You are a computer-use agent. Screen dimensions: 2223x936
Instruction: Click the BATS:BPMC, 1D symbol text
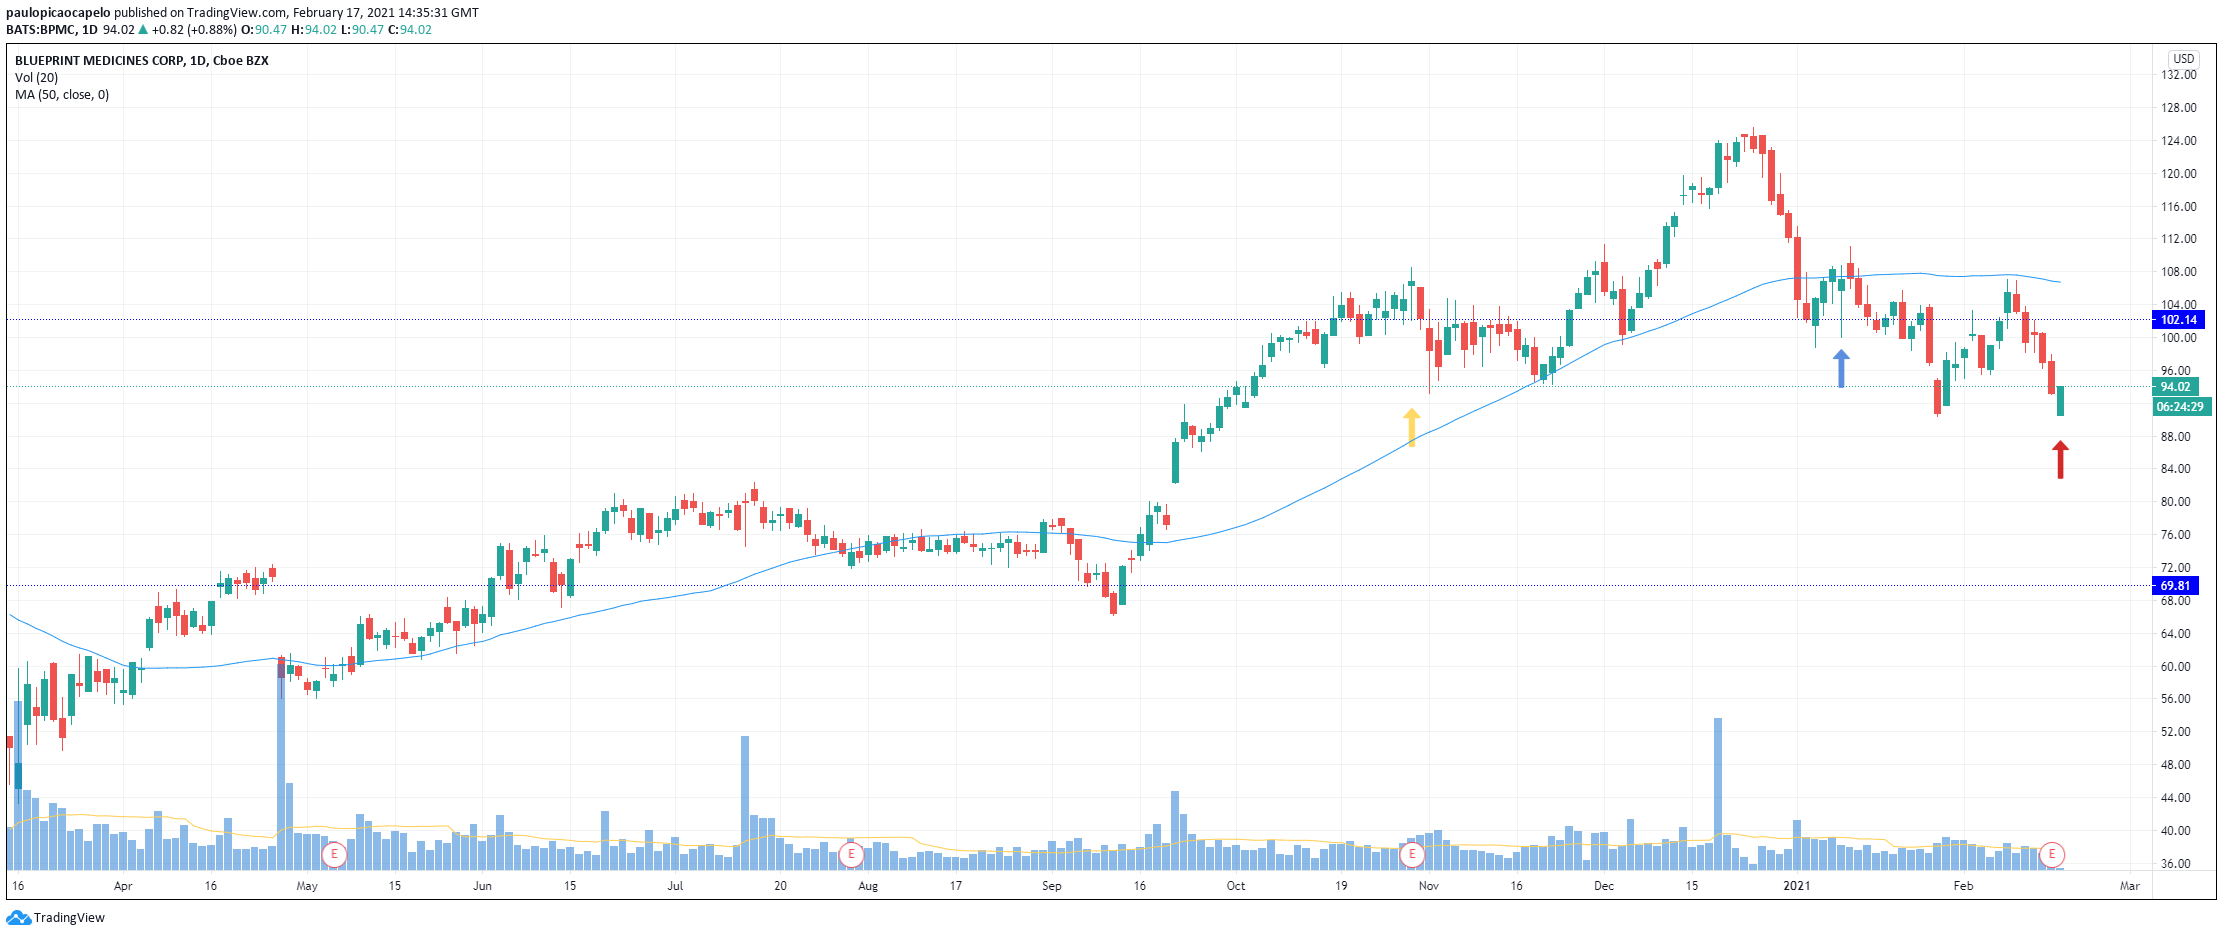(52, 30)
